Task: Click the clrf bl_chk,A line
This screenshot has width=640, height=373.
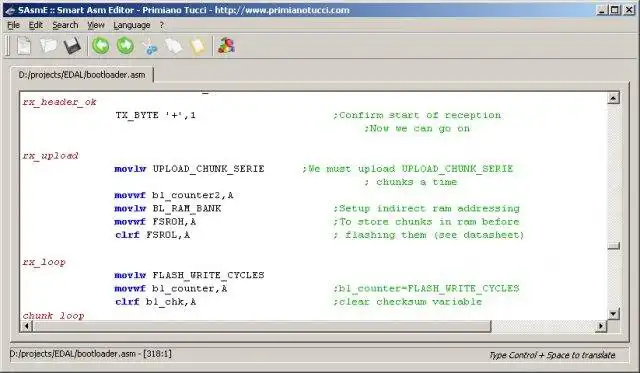Action: pyautogui.click(x=156, y=302)
